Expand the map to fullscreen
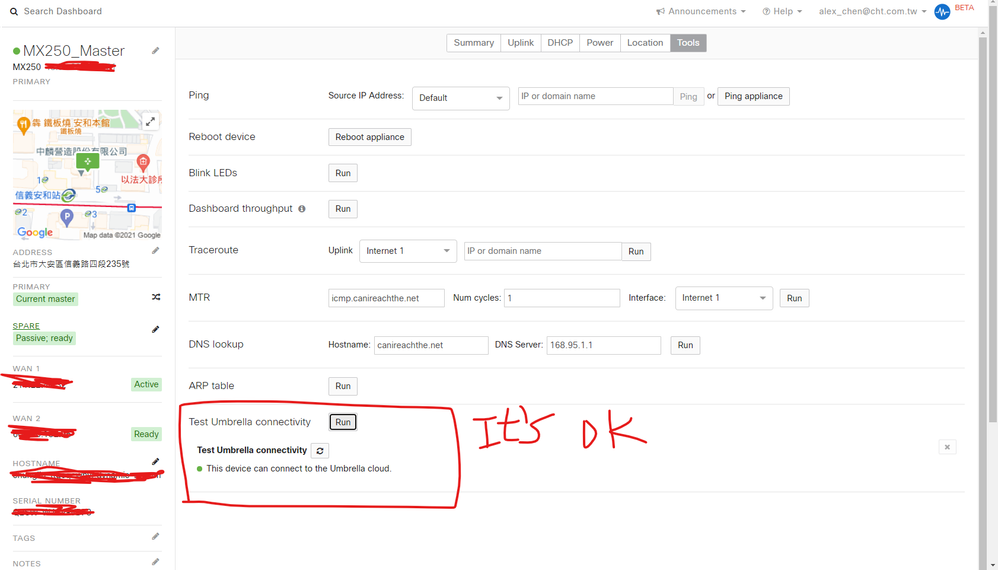998x570 pixels. (x=150, y=122)
